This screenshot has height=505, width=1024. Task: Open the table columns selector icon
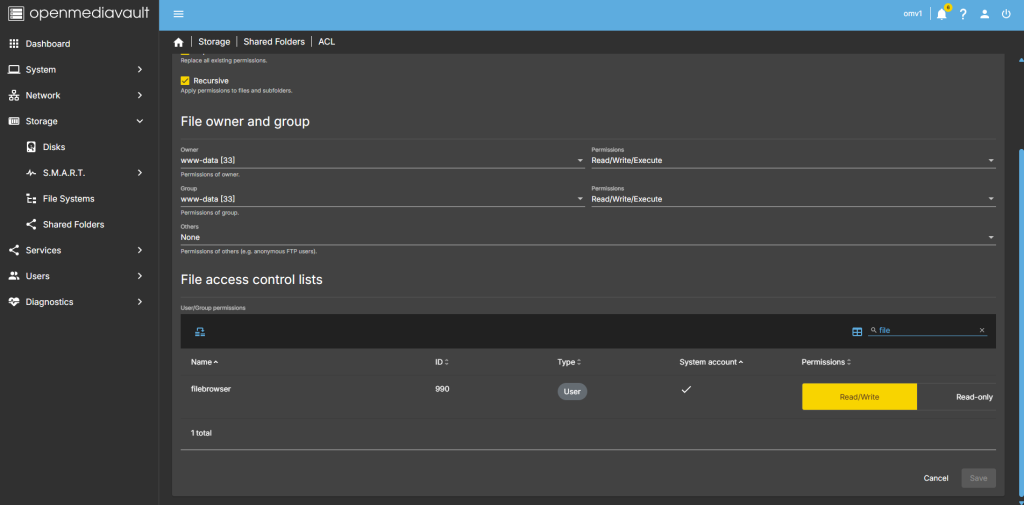[856, 331]
